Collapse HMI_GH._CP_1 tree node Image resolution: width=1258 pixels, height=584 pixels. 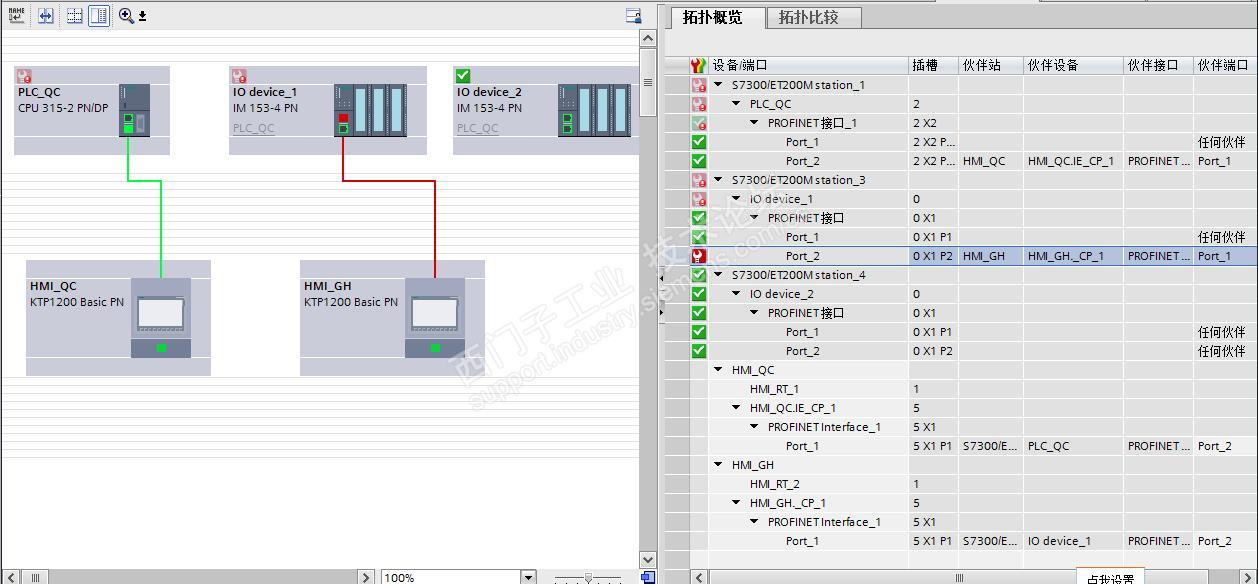(x=737, y=503)
